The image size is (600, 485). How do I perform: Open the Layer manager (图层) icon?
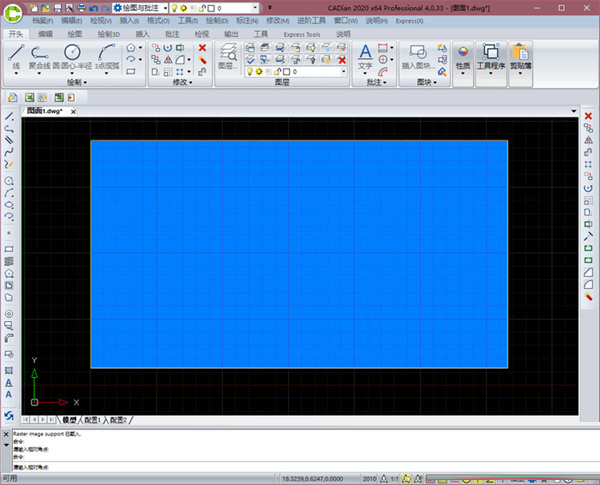coord(227,59)
